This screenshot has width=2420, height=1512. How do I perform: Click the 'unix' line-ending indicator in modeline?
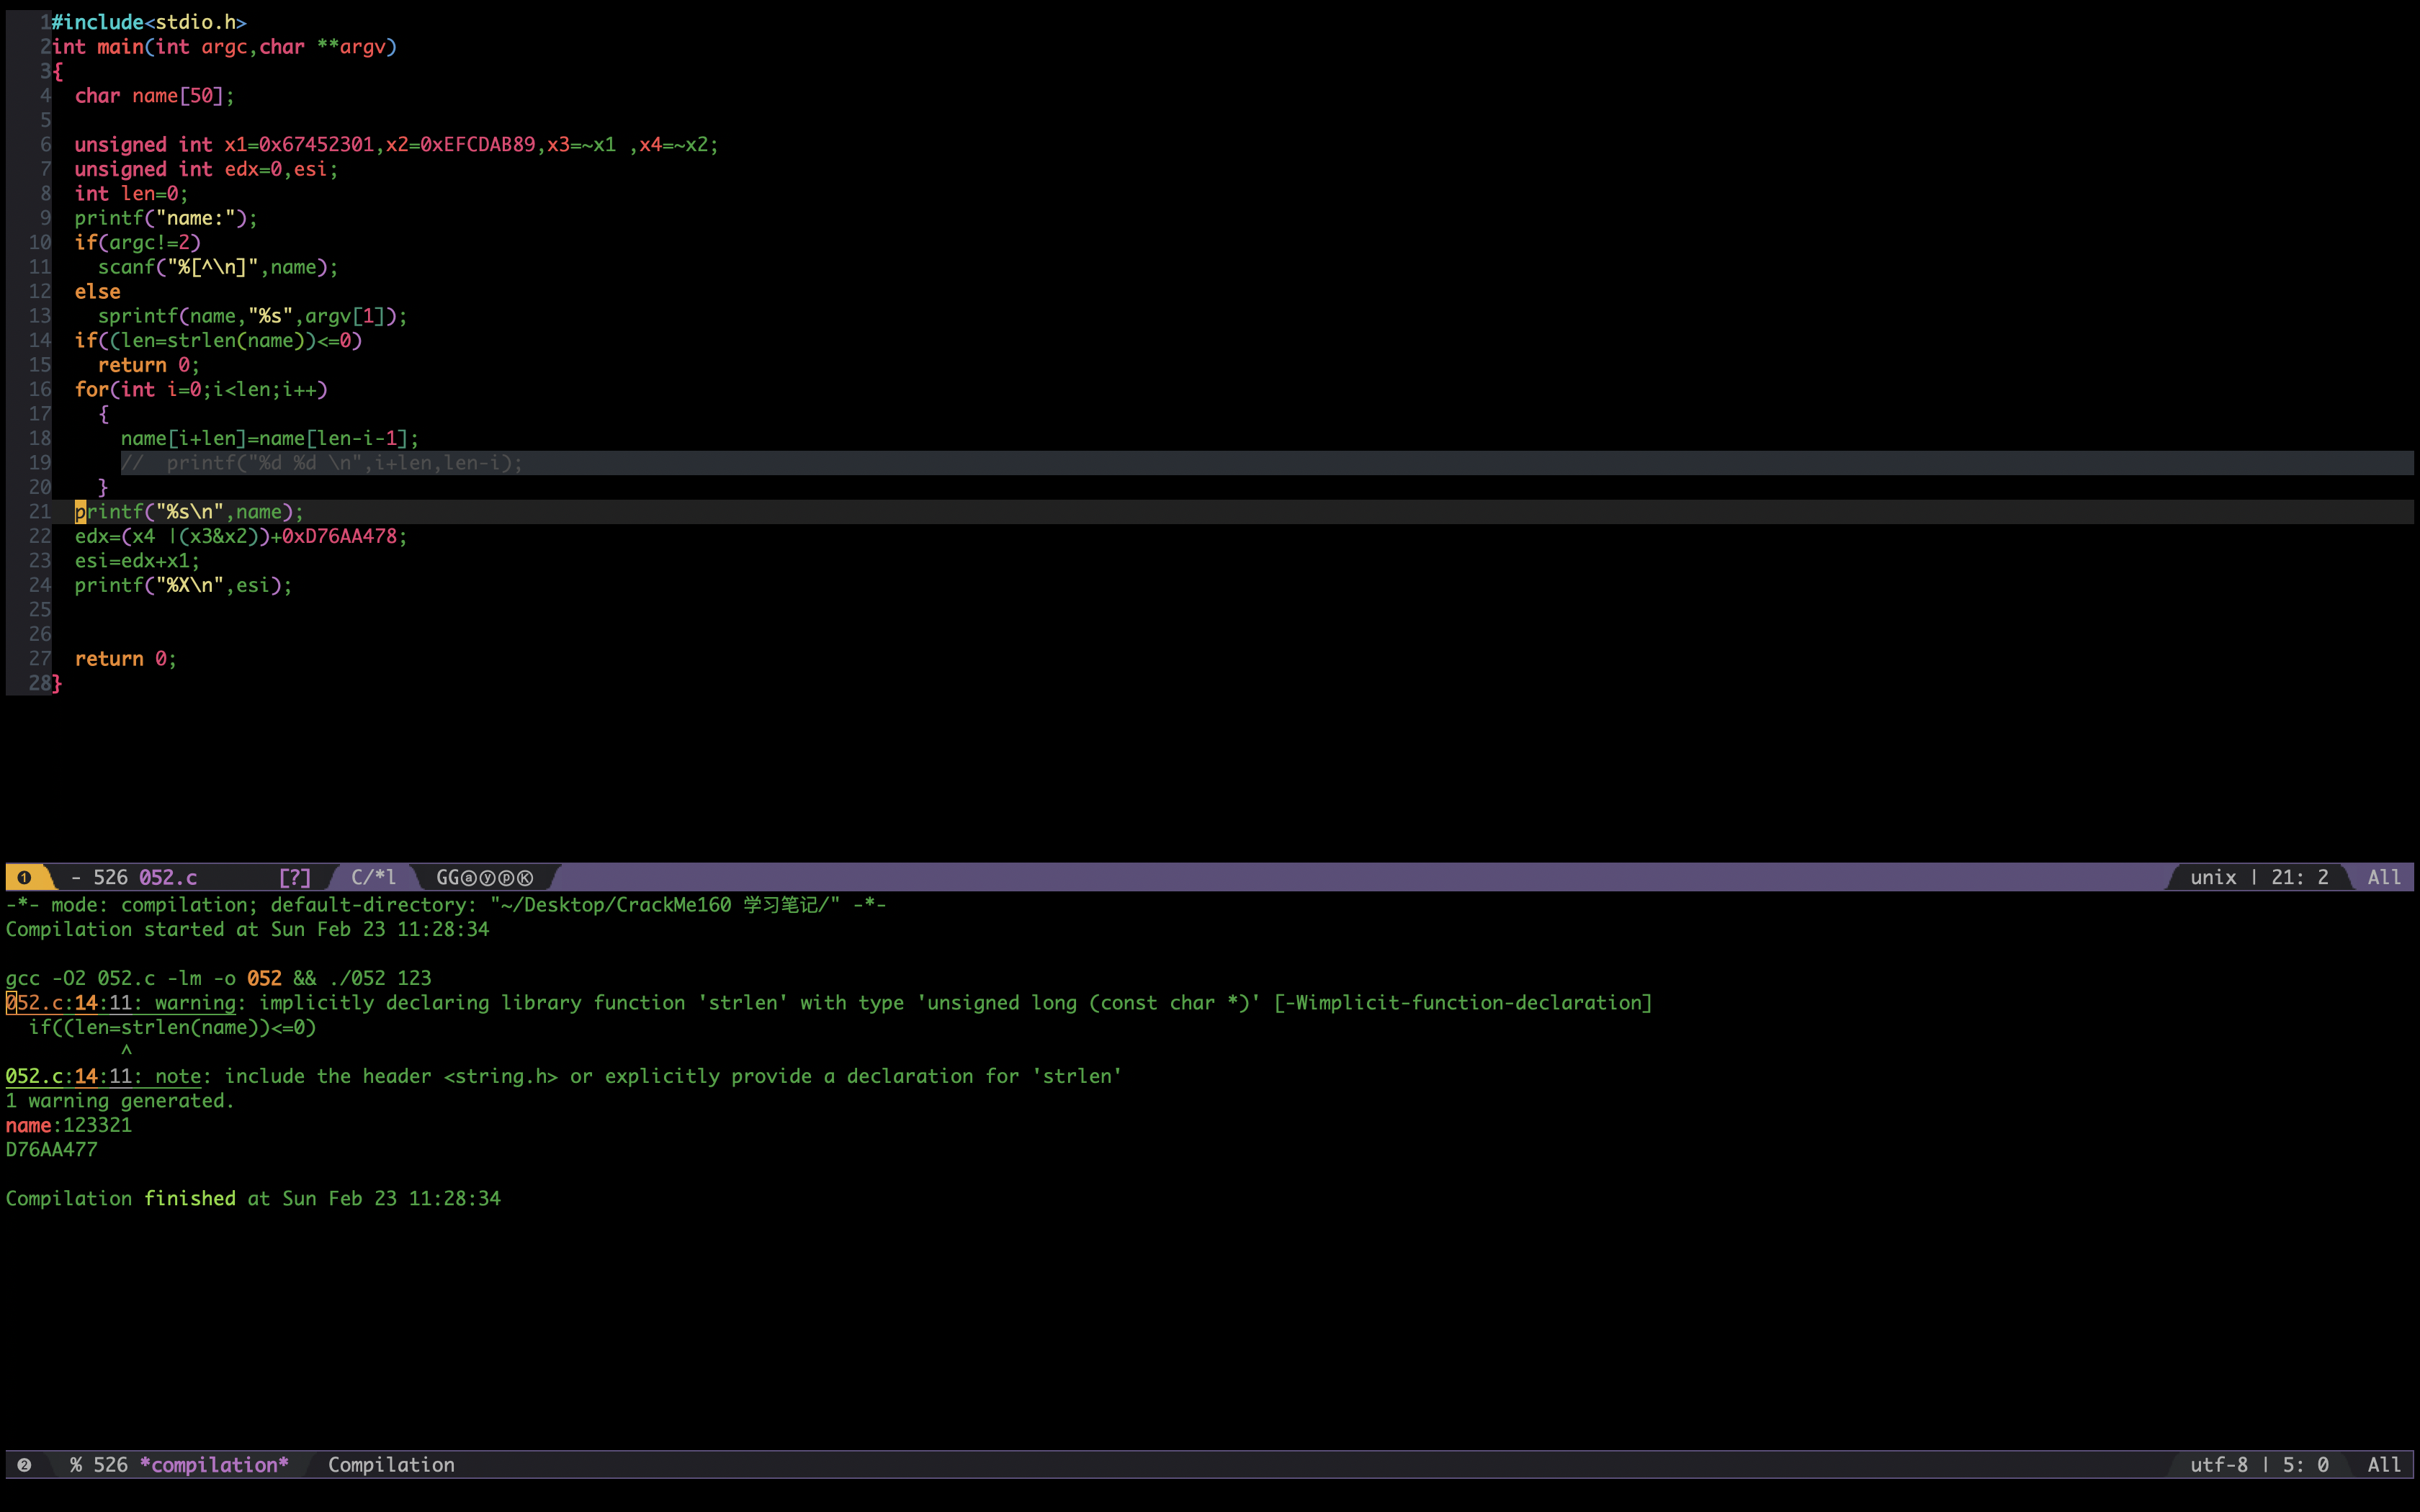tap(2212, 877)
